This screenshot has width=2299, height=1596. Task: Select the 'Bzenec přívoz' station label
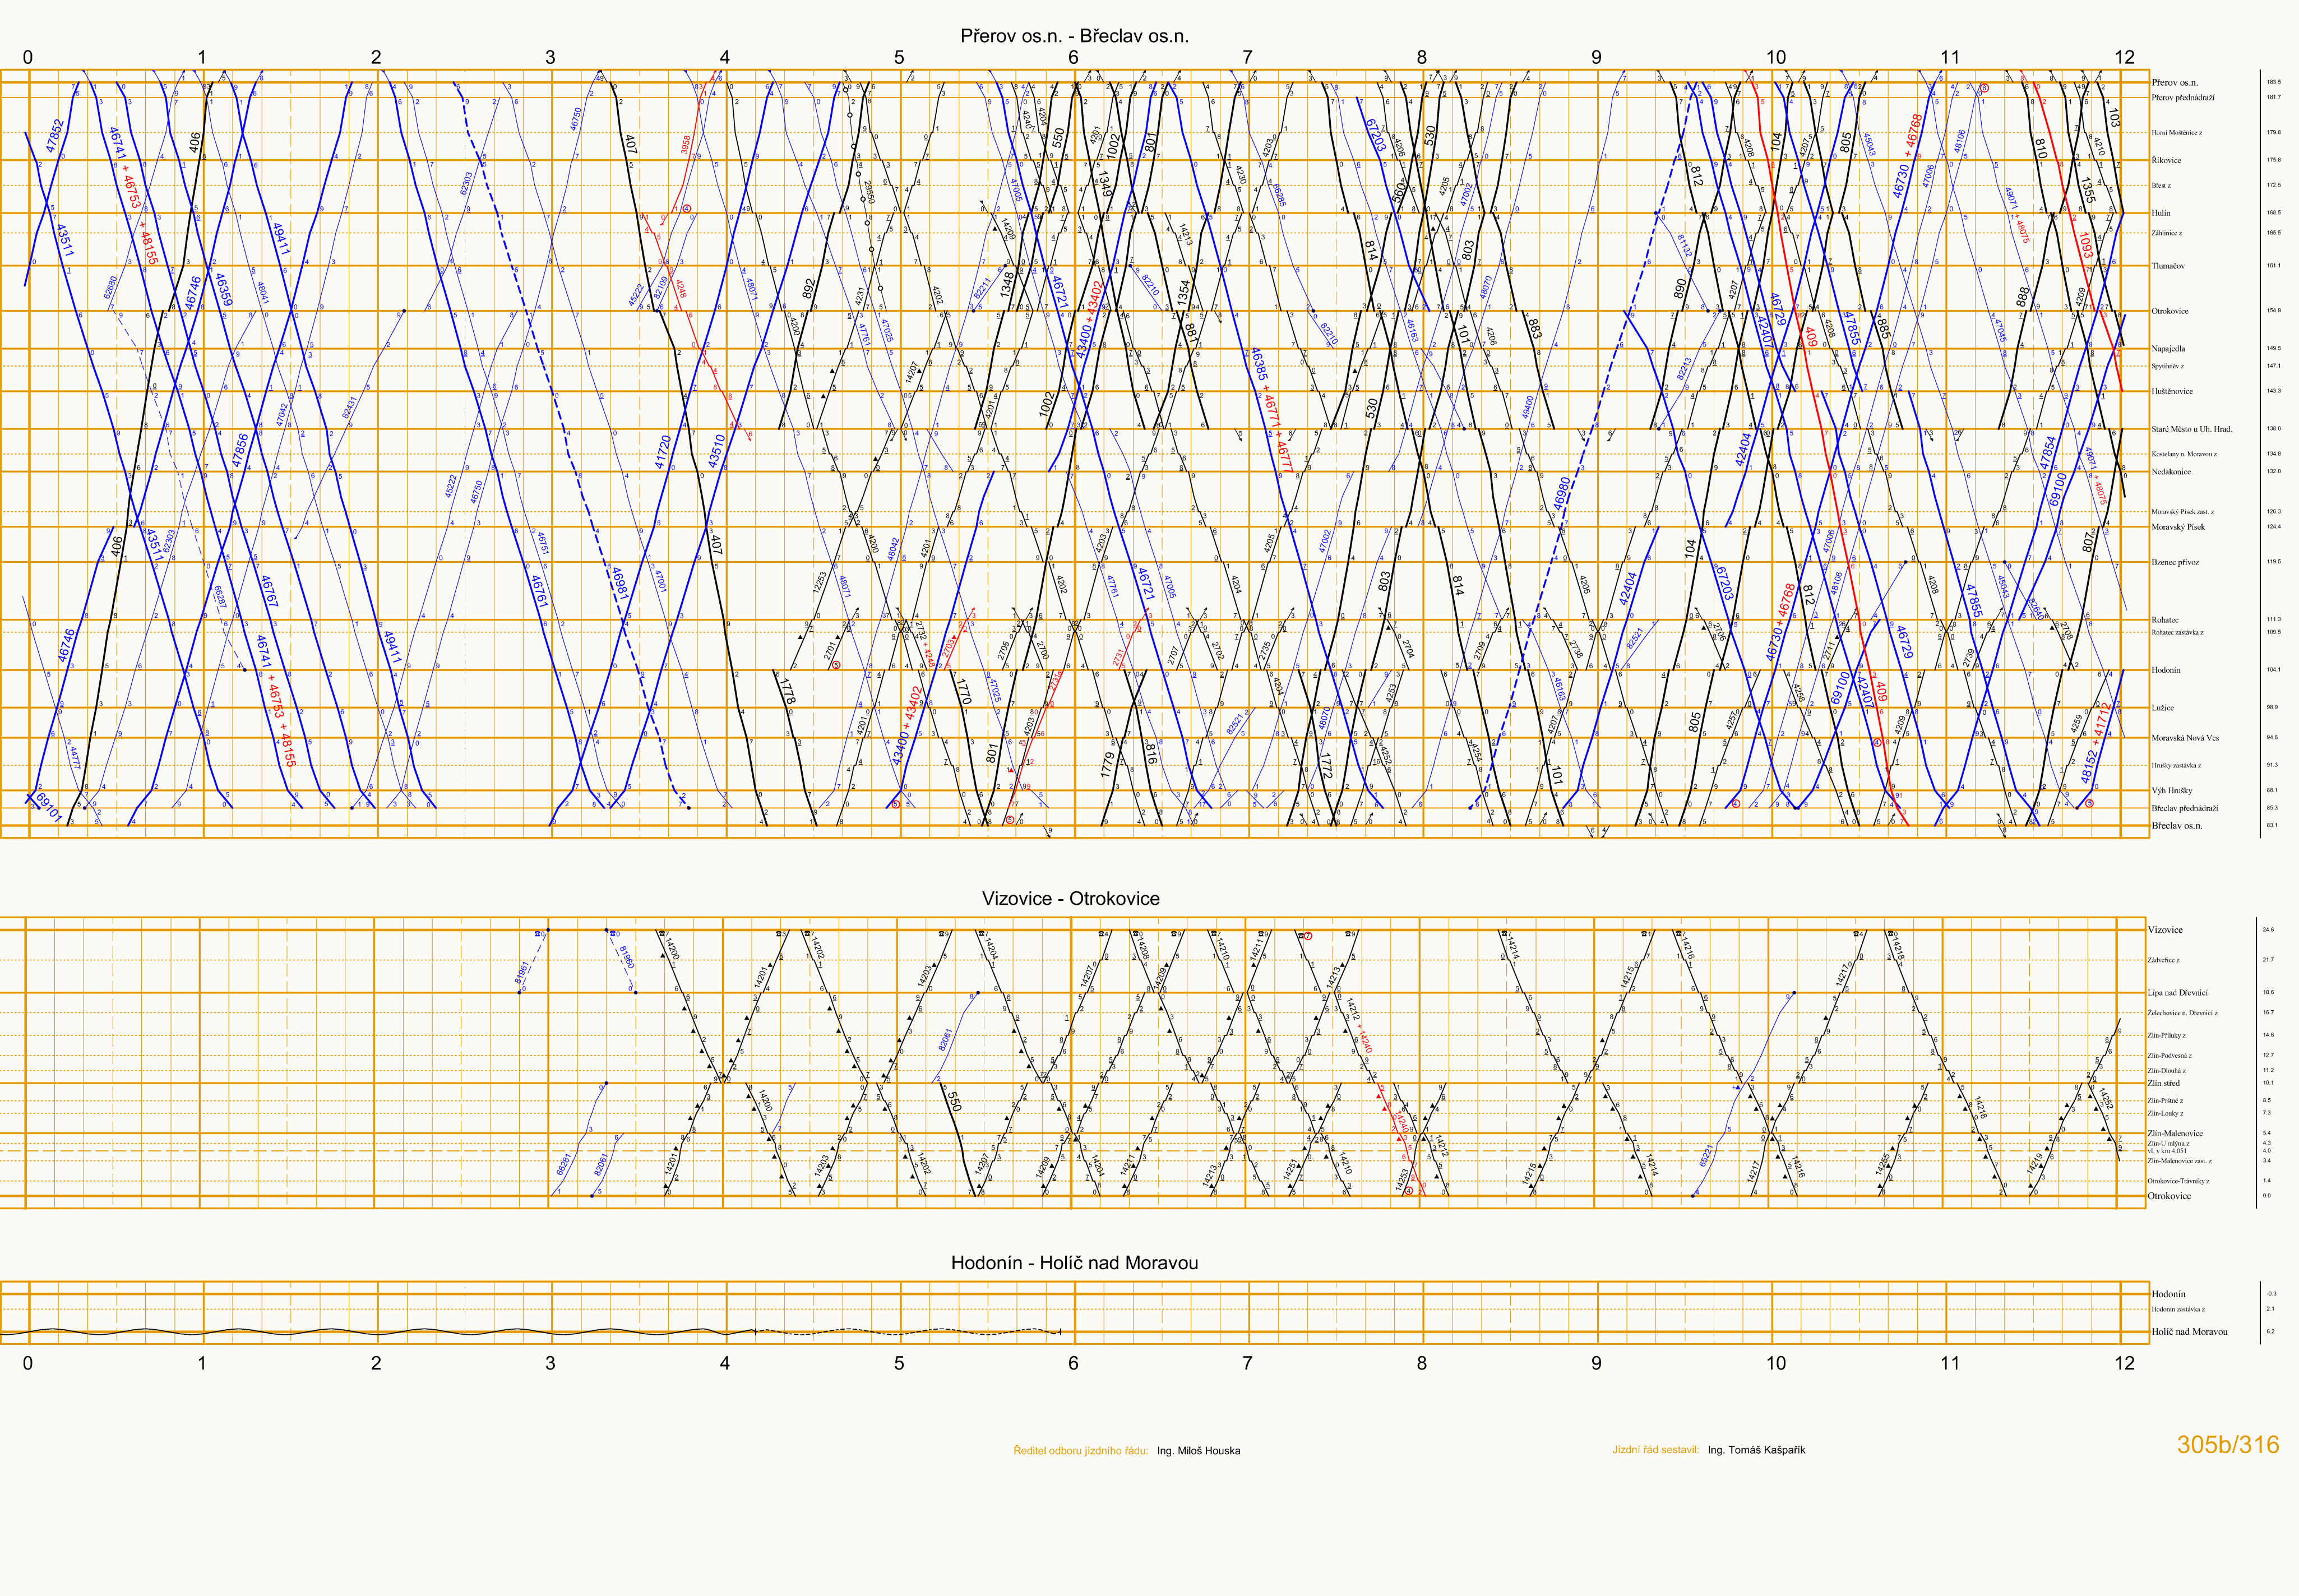2175,562
